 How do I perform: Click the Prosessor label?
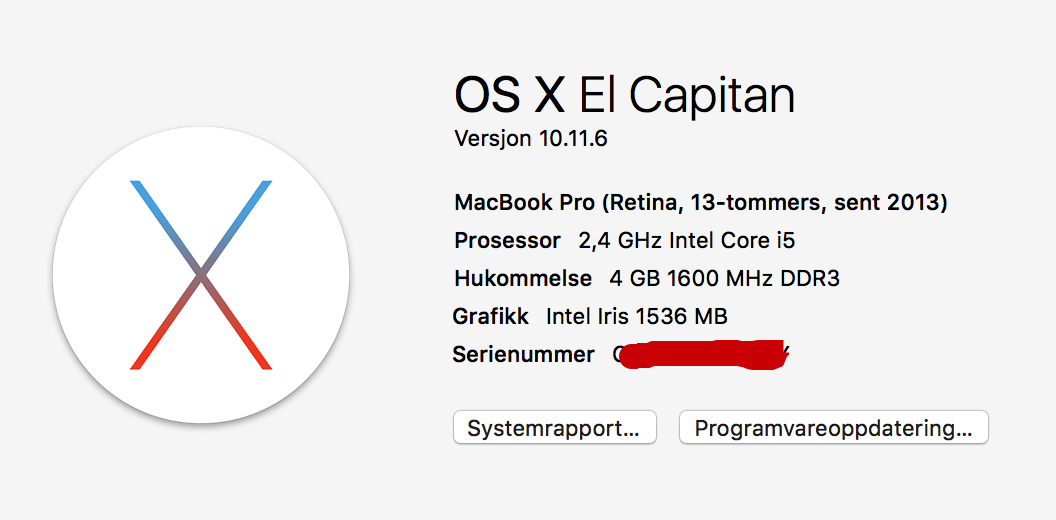(x=507, y=241)
